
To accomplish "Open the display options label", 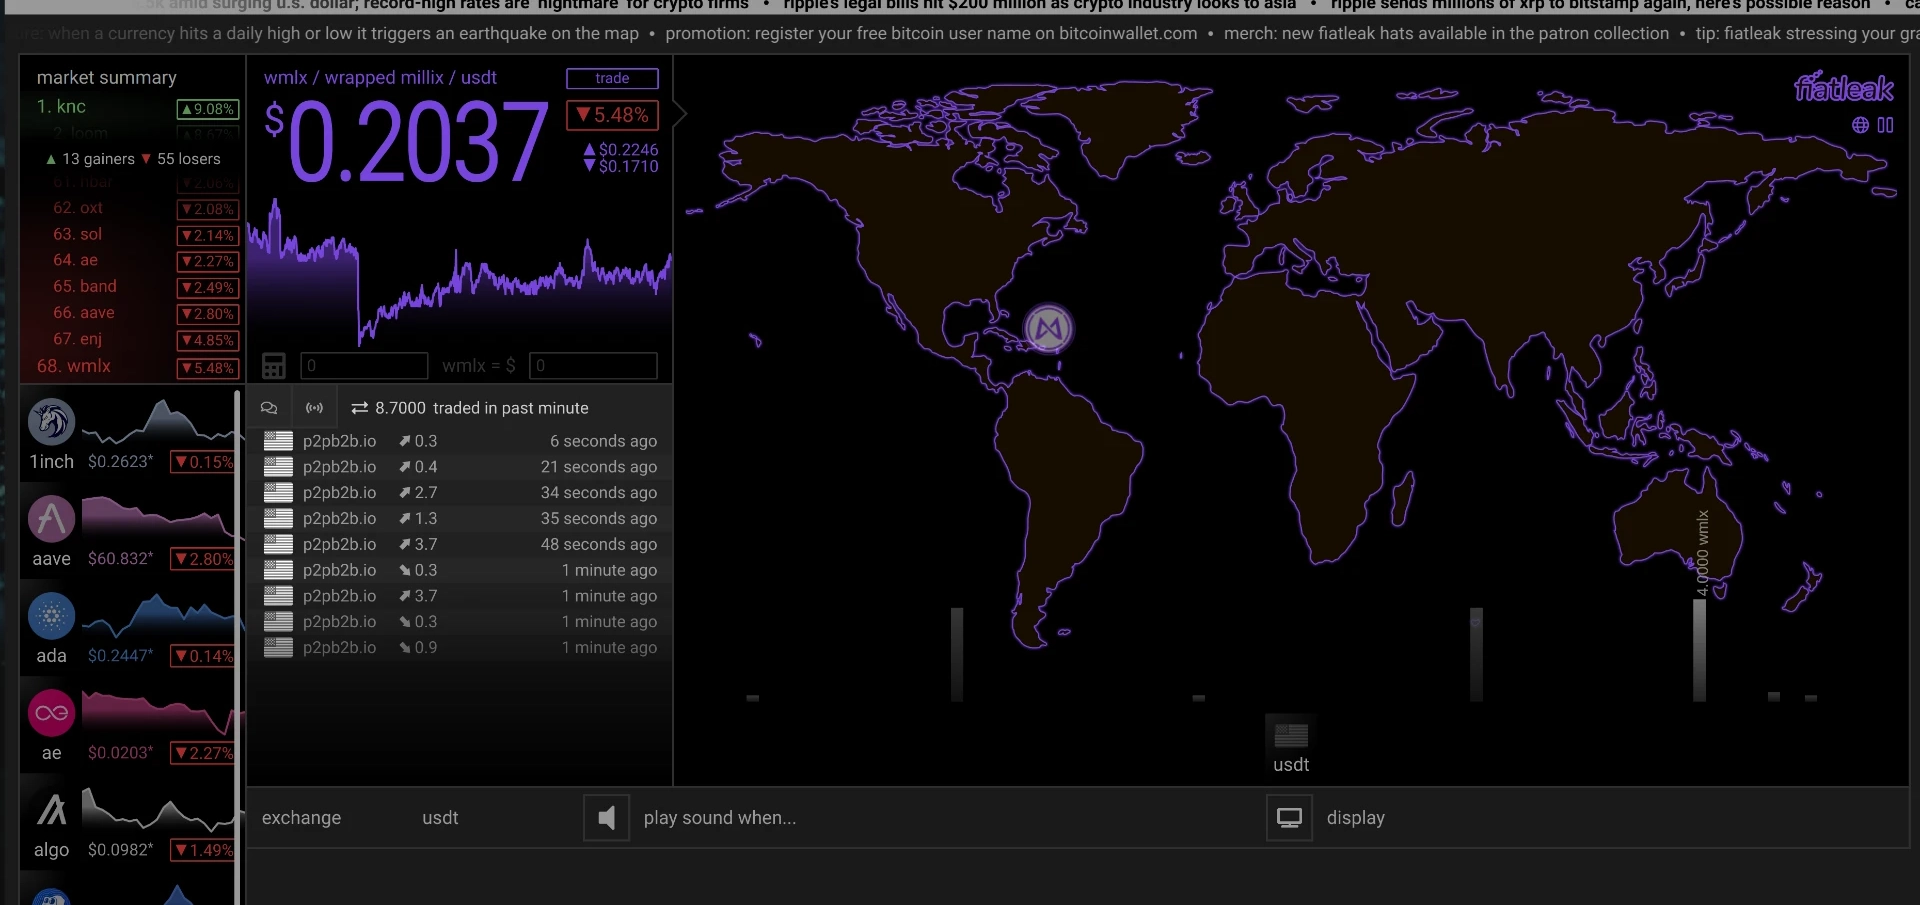I will click(1355, 818).
